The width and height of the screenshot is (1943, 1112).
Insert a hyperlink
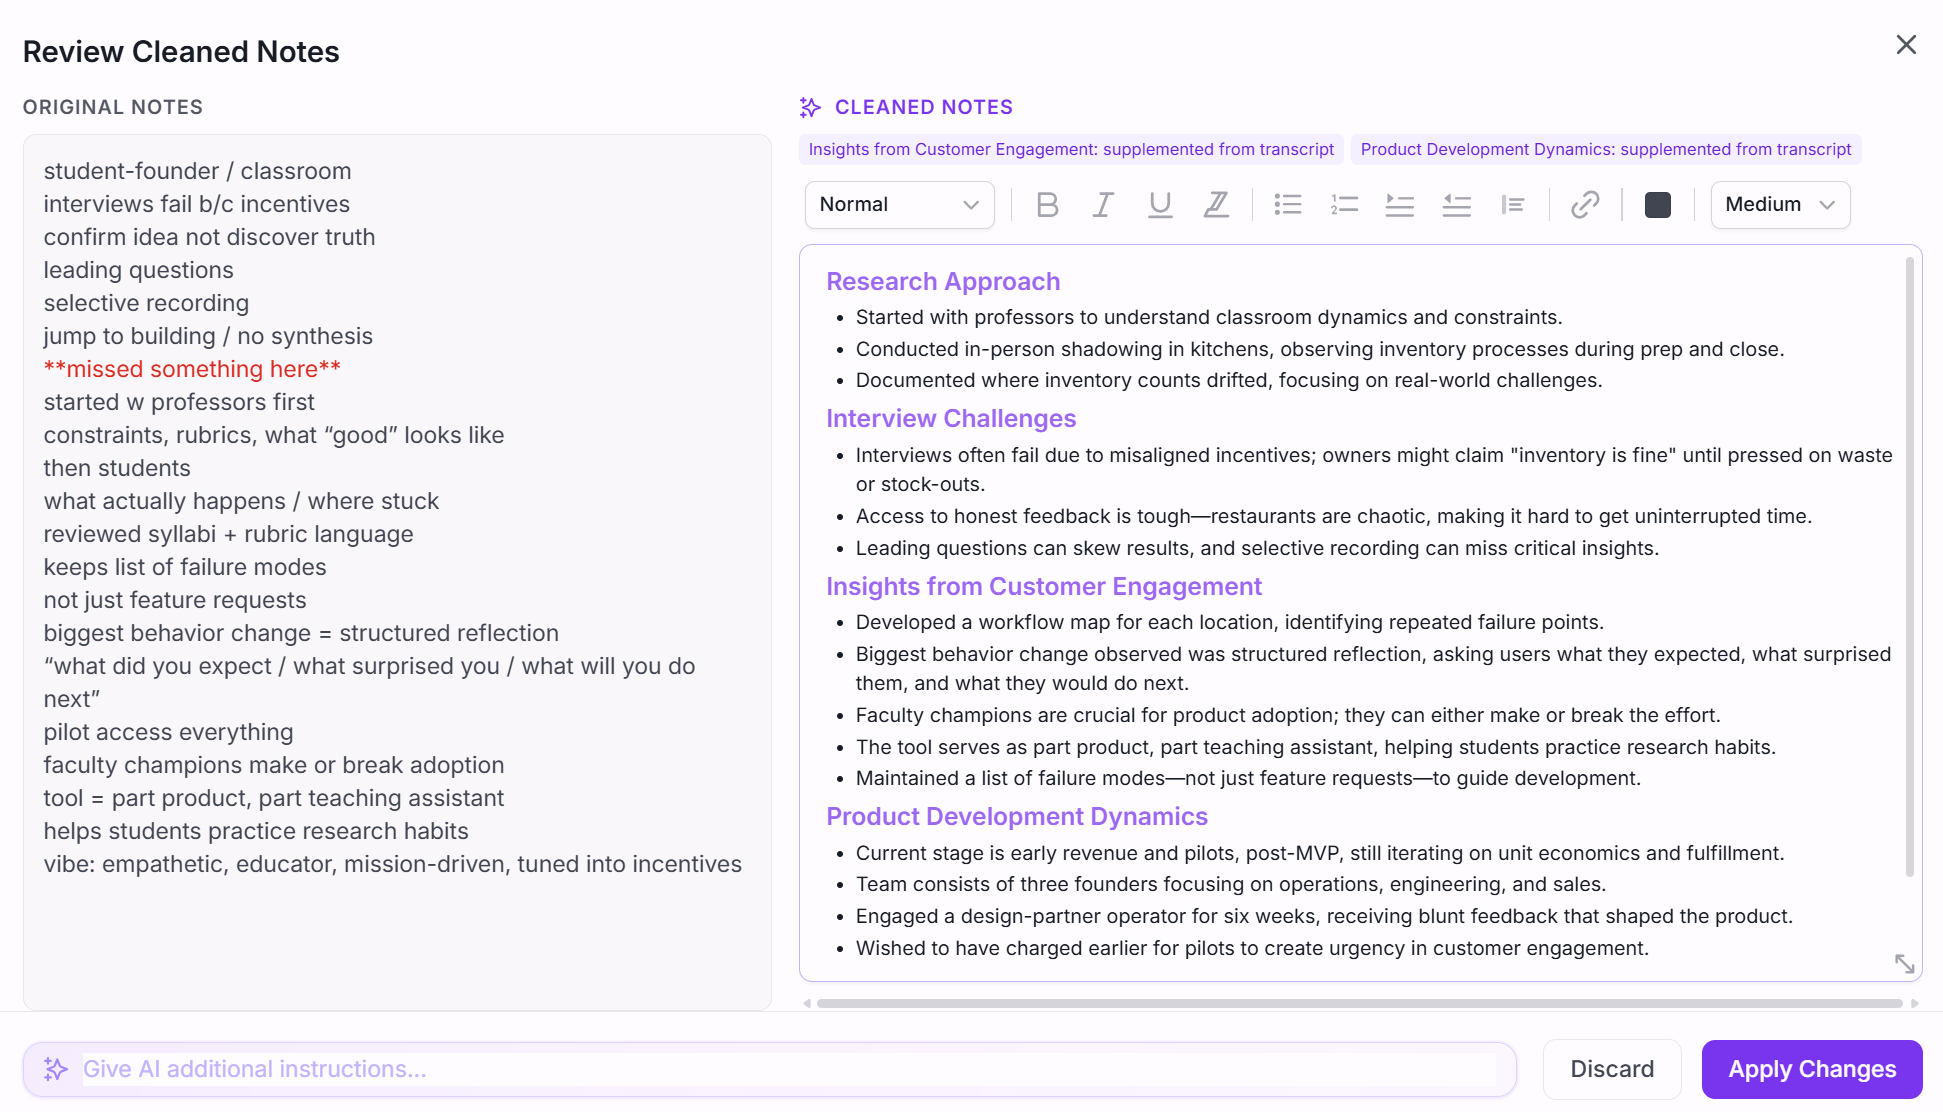click(1585, 205)
